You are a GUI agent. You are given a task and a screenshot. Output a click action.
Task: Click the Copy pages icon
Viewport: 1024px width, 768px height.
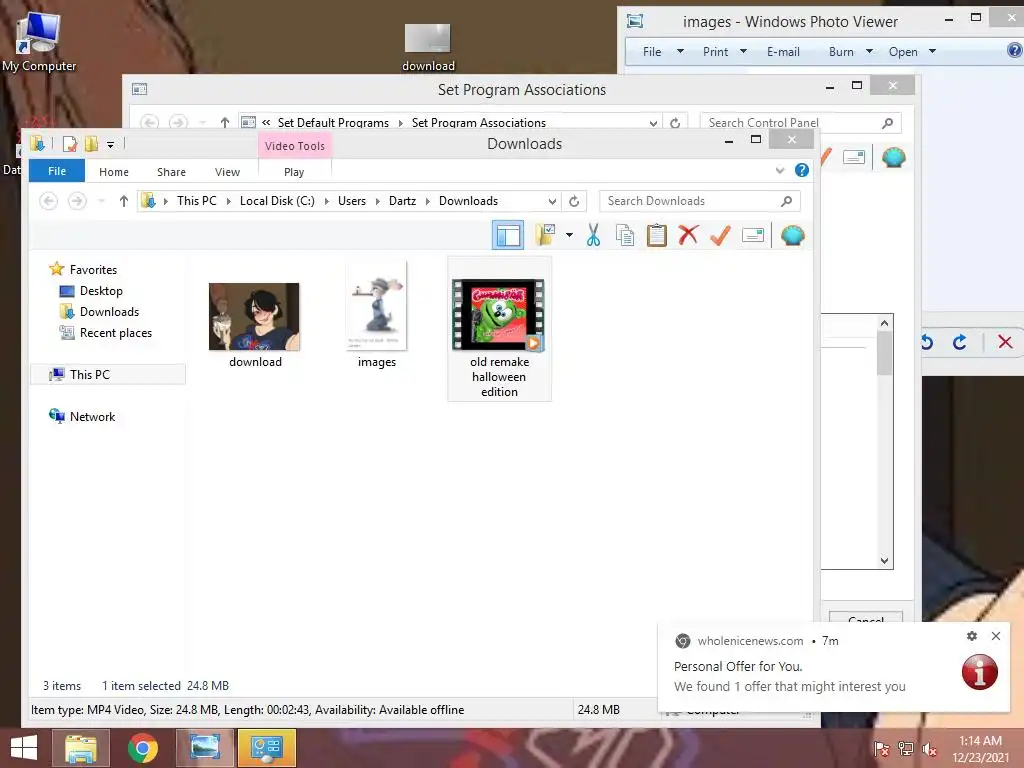625,235
